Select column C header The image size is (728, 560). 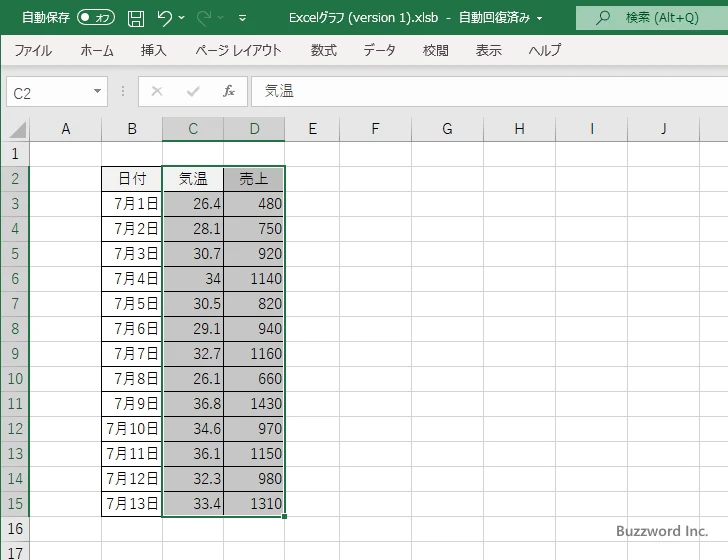point(193,129)
